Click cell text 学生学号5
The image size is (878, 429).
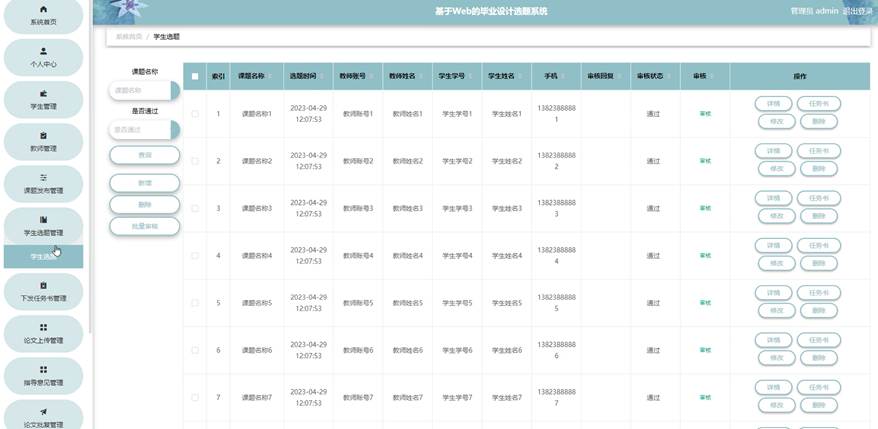coord(457,303)
